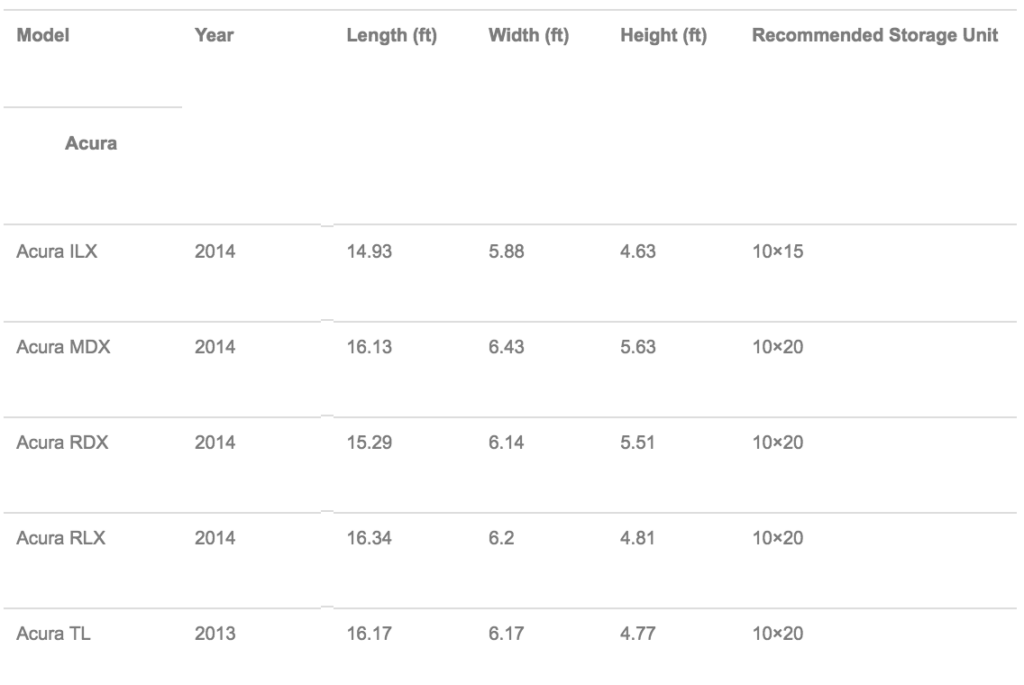Viewport: 1024px width, 685px height.
Task: Select the Acura ILX model cell
Action: pyautogui.click(x=56, y=252)
